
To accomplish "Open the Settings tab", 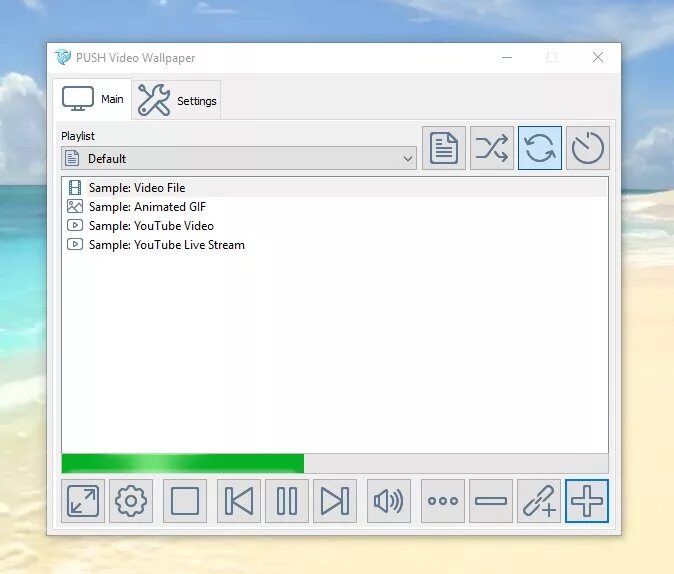I will [176, 100].
